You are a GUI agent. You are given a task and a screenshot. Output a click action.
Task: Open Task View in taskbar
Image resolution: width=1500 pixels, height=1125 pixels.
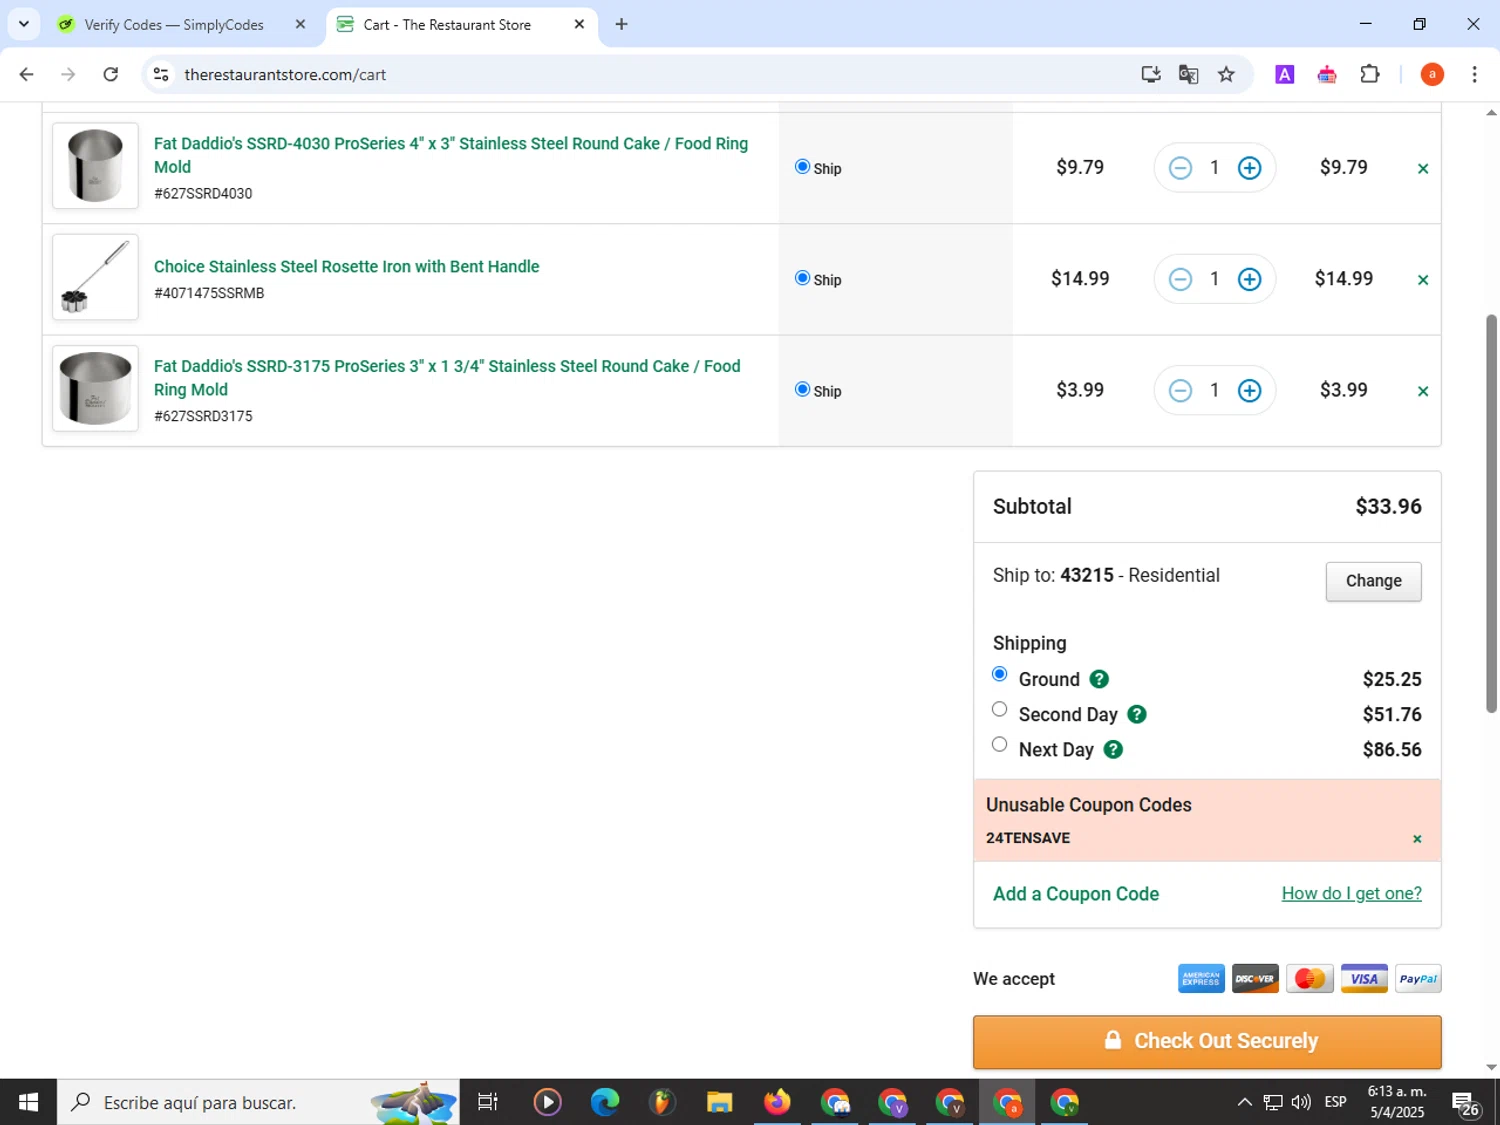tap(488, 1102)
